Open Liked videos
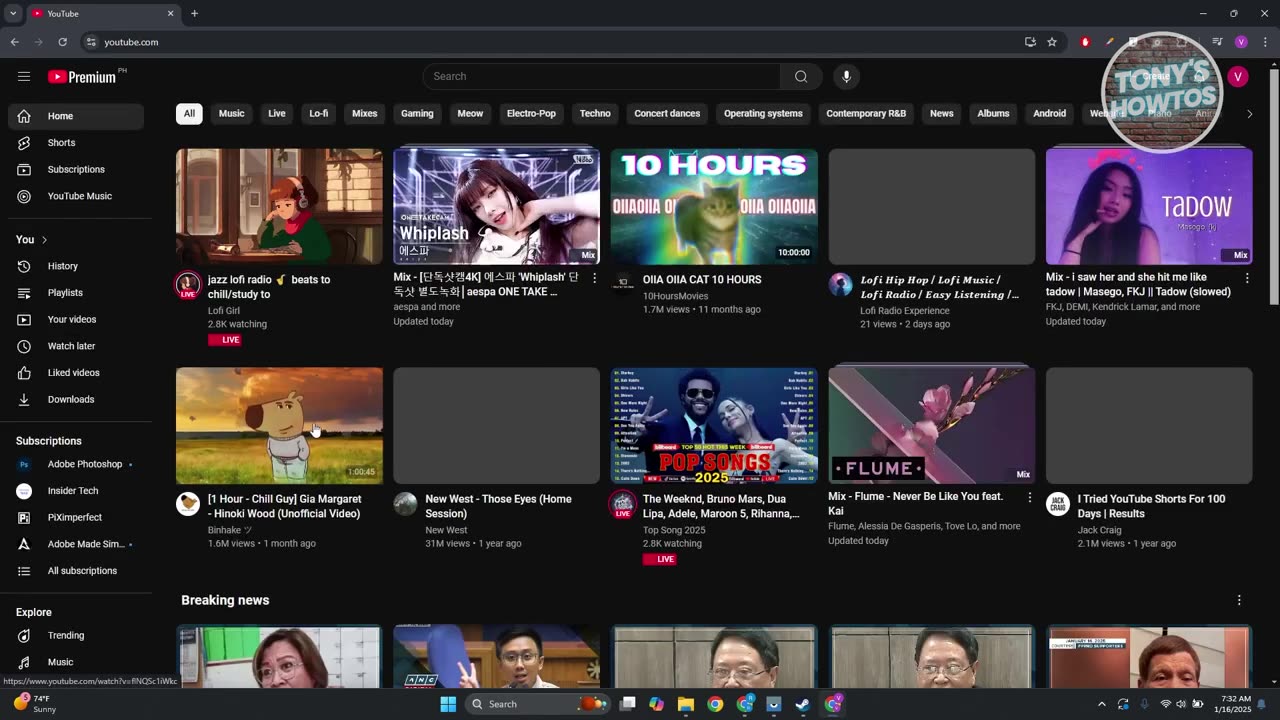Viewport: 1280px width, 720px height. (x=76, y=373)
